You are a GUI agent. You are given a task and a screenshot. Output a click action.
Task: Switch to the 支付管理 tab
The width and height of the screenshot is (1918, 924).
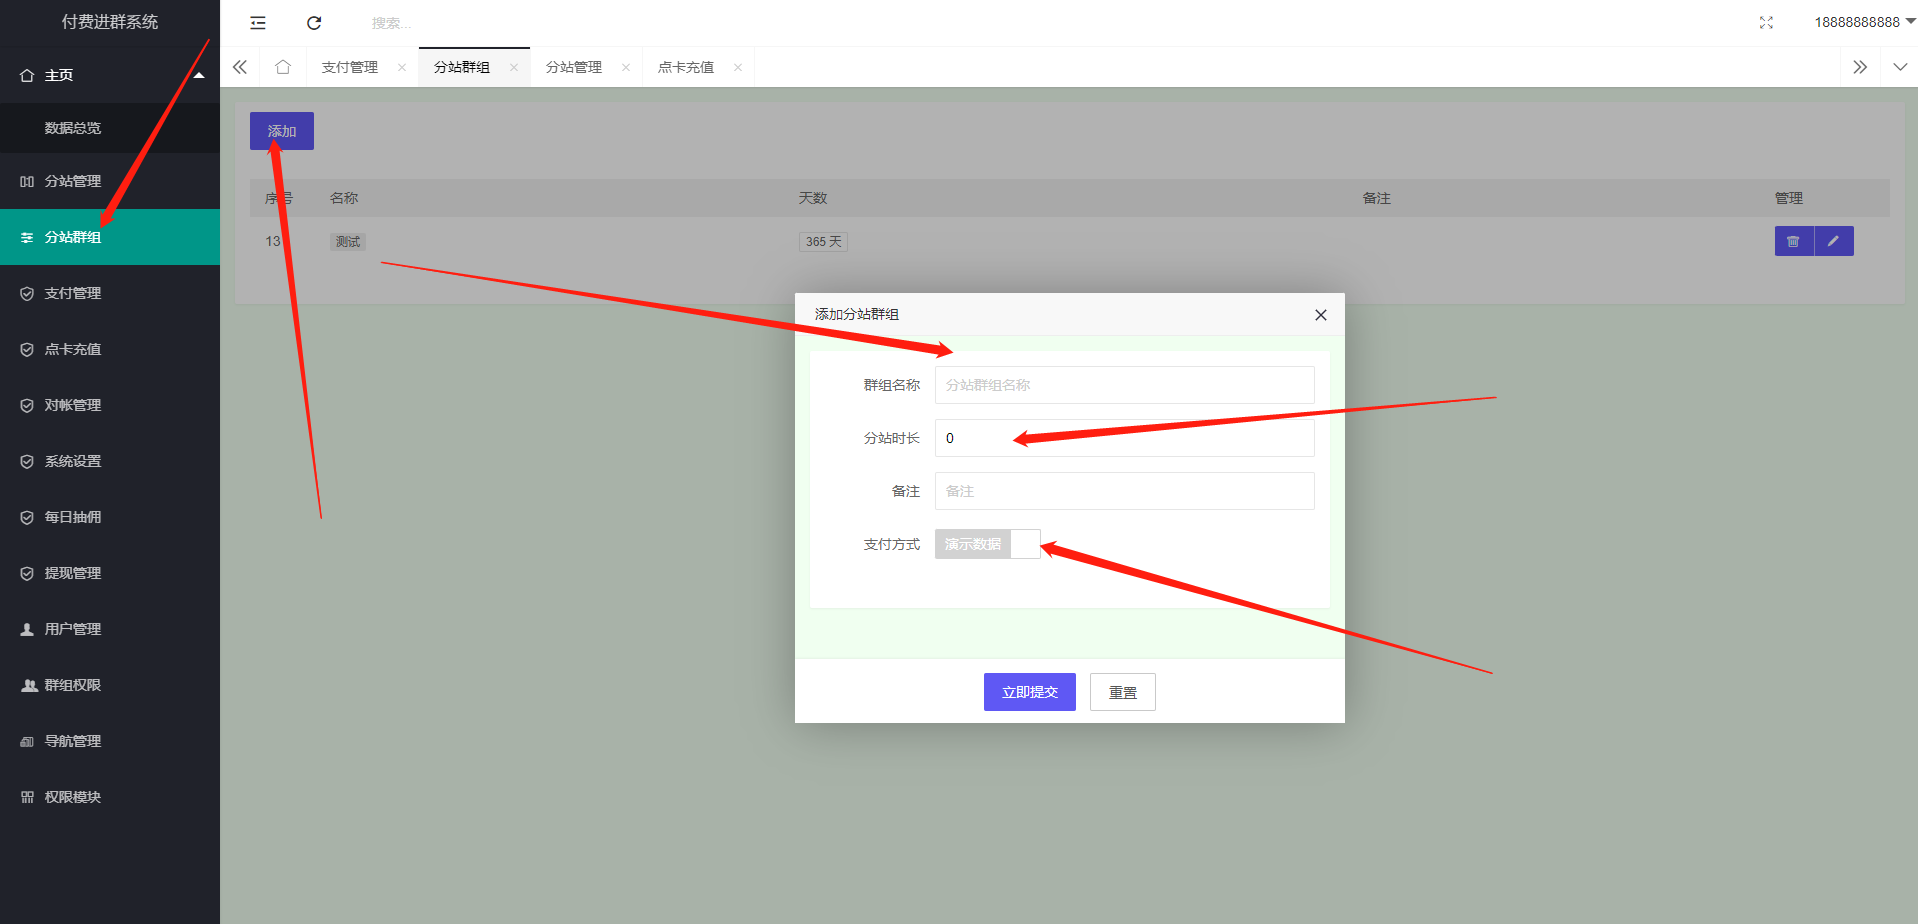(x=350, y=67)
